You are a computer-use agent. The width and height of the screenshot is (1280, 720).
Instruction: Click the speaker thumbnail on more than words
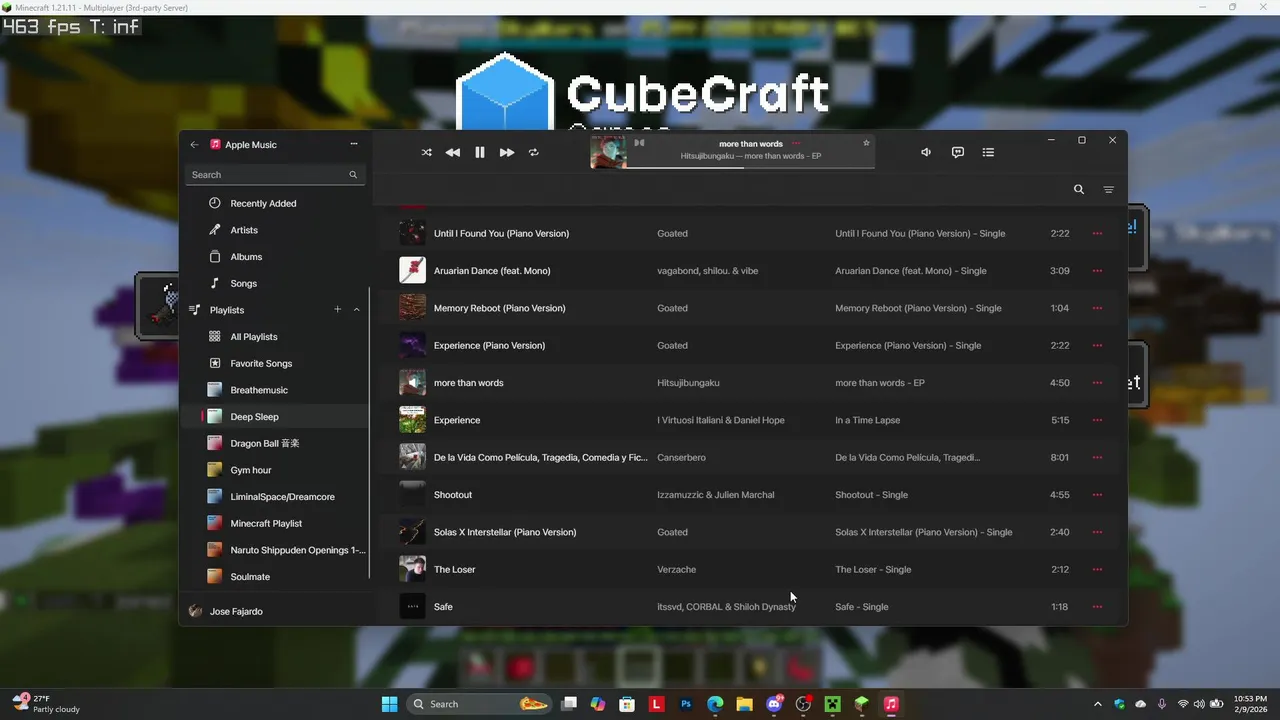[x=412, y=382]
